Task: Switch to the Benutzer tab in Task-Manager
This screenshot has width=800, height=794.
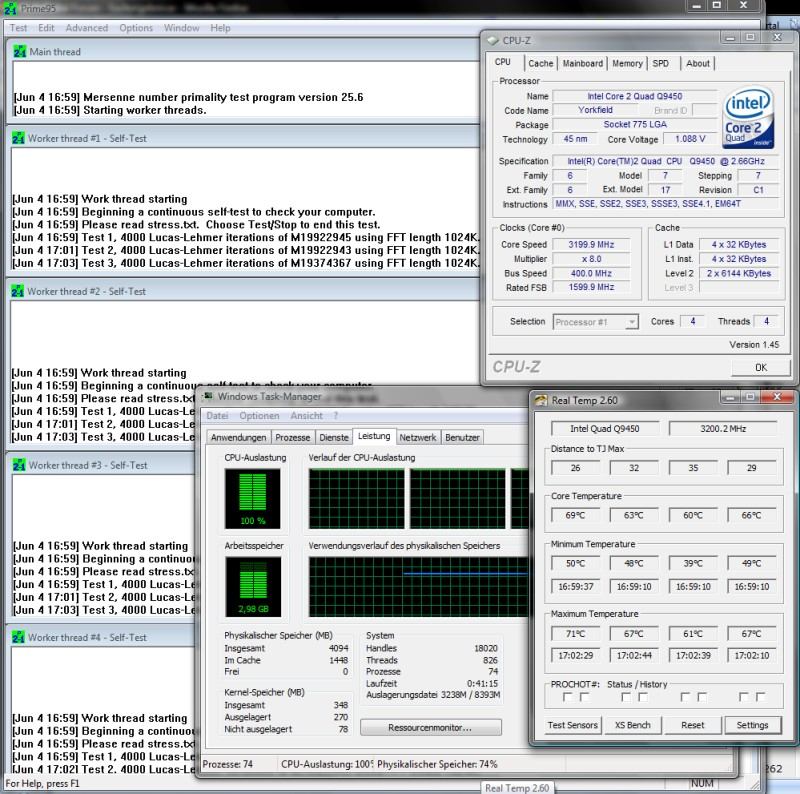Action: point(462,438)
